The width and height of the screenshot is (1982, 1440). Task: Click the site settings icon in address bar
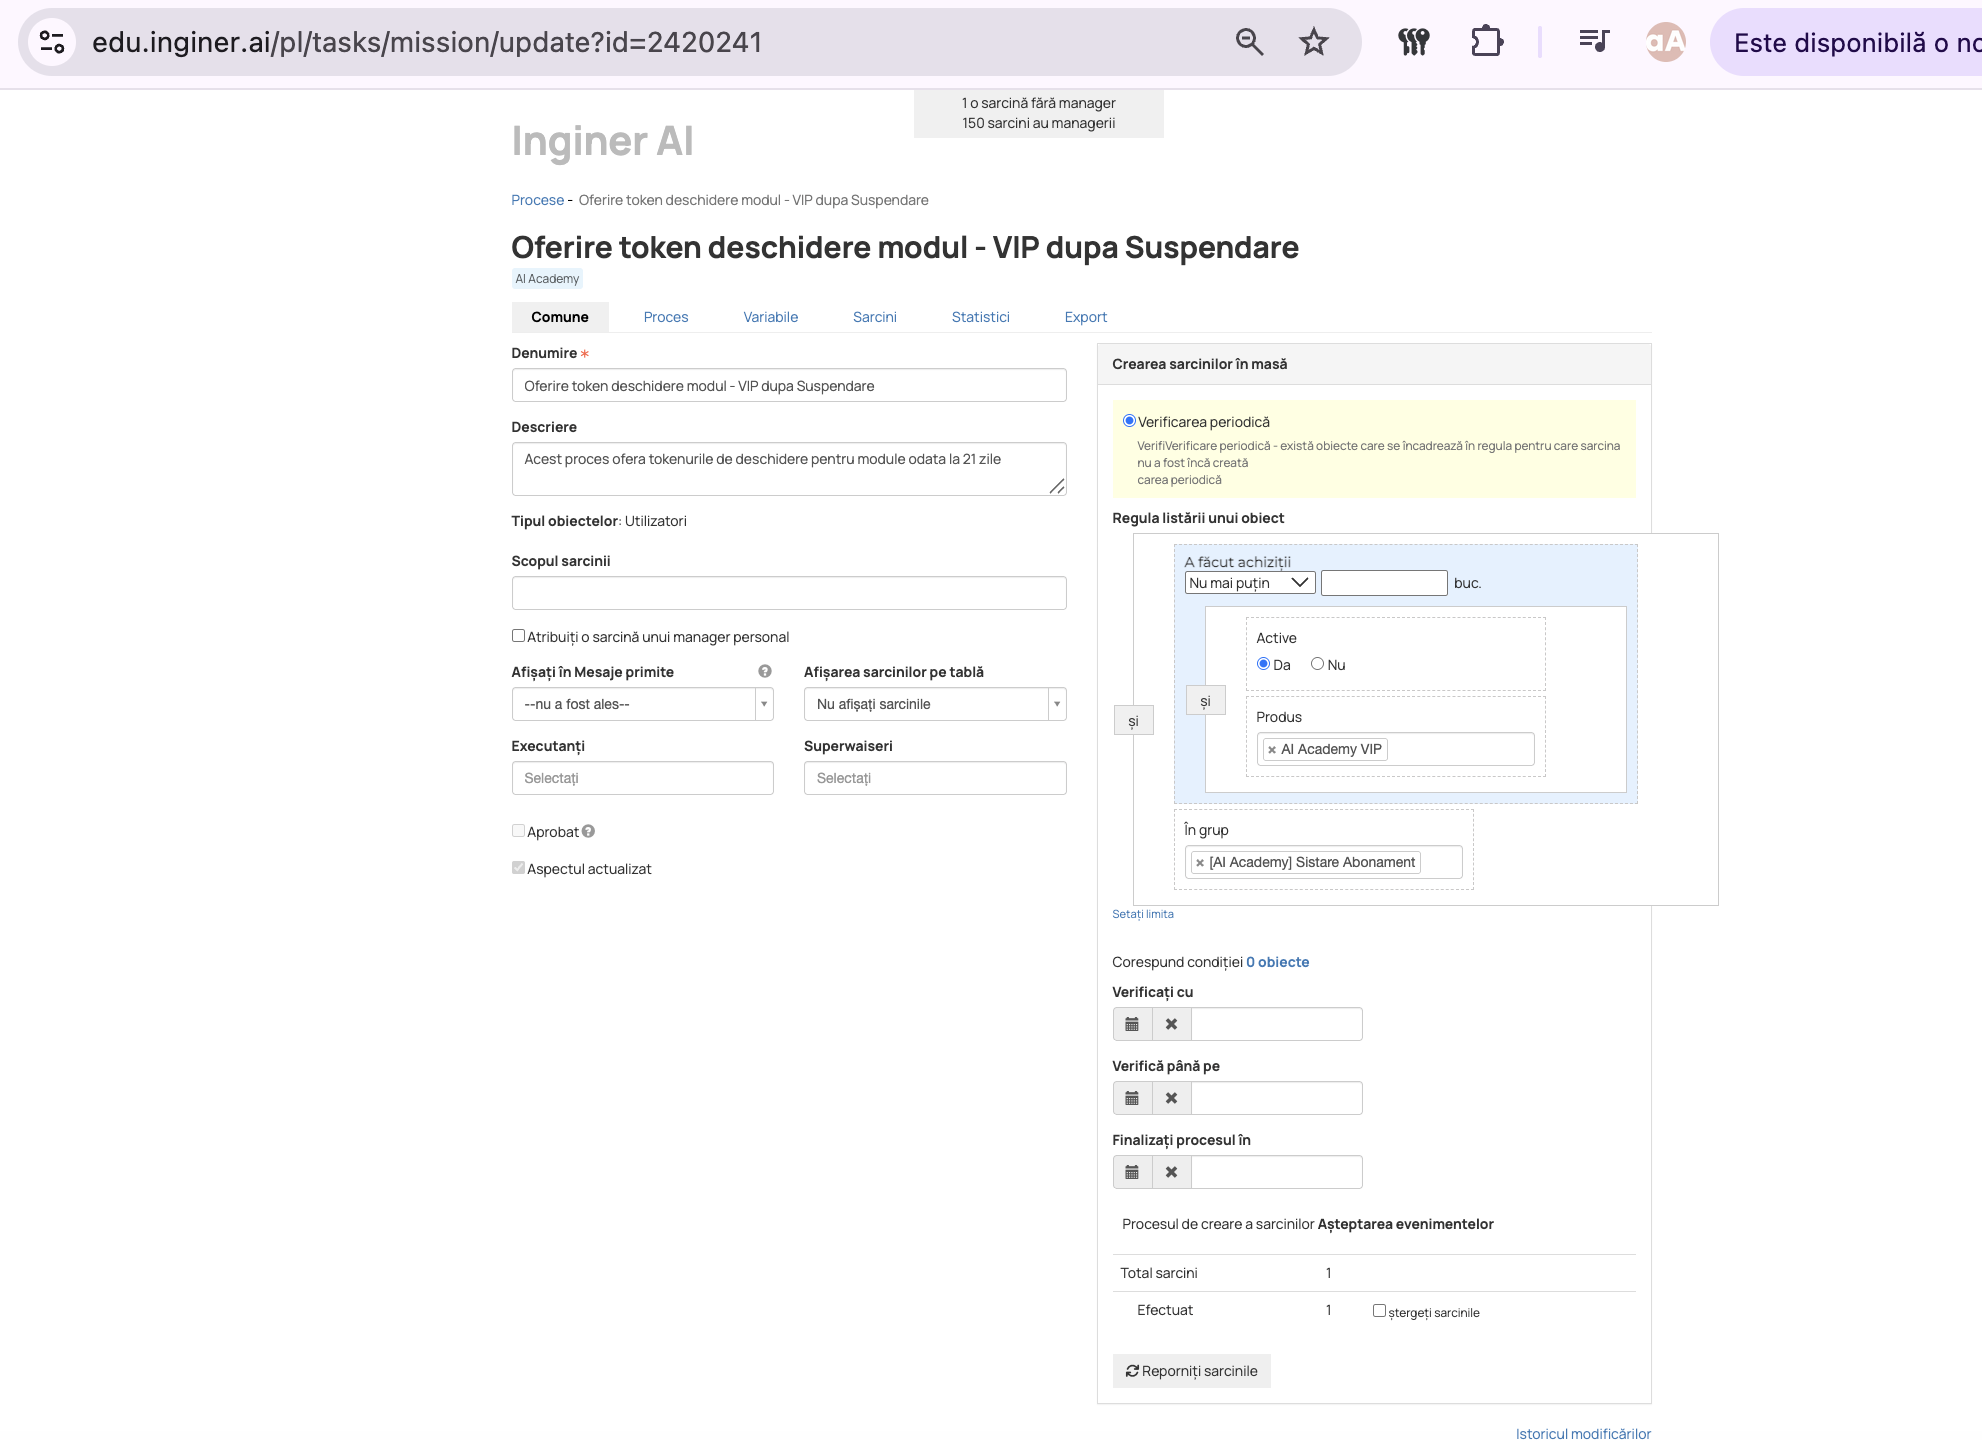tap(52, 42)
